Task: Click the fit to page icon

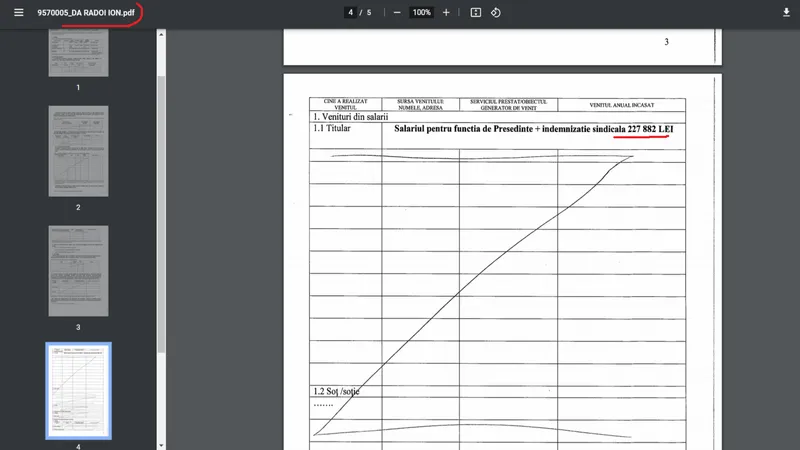Action: (x=476, y=12)
